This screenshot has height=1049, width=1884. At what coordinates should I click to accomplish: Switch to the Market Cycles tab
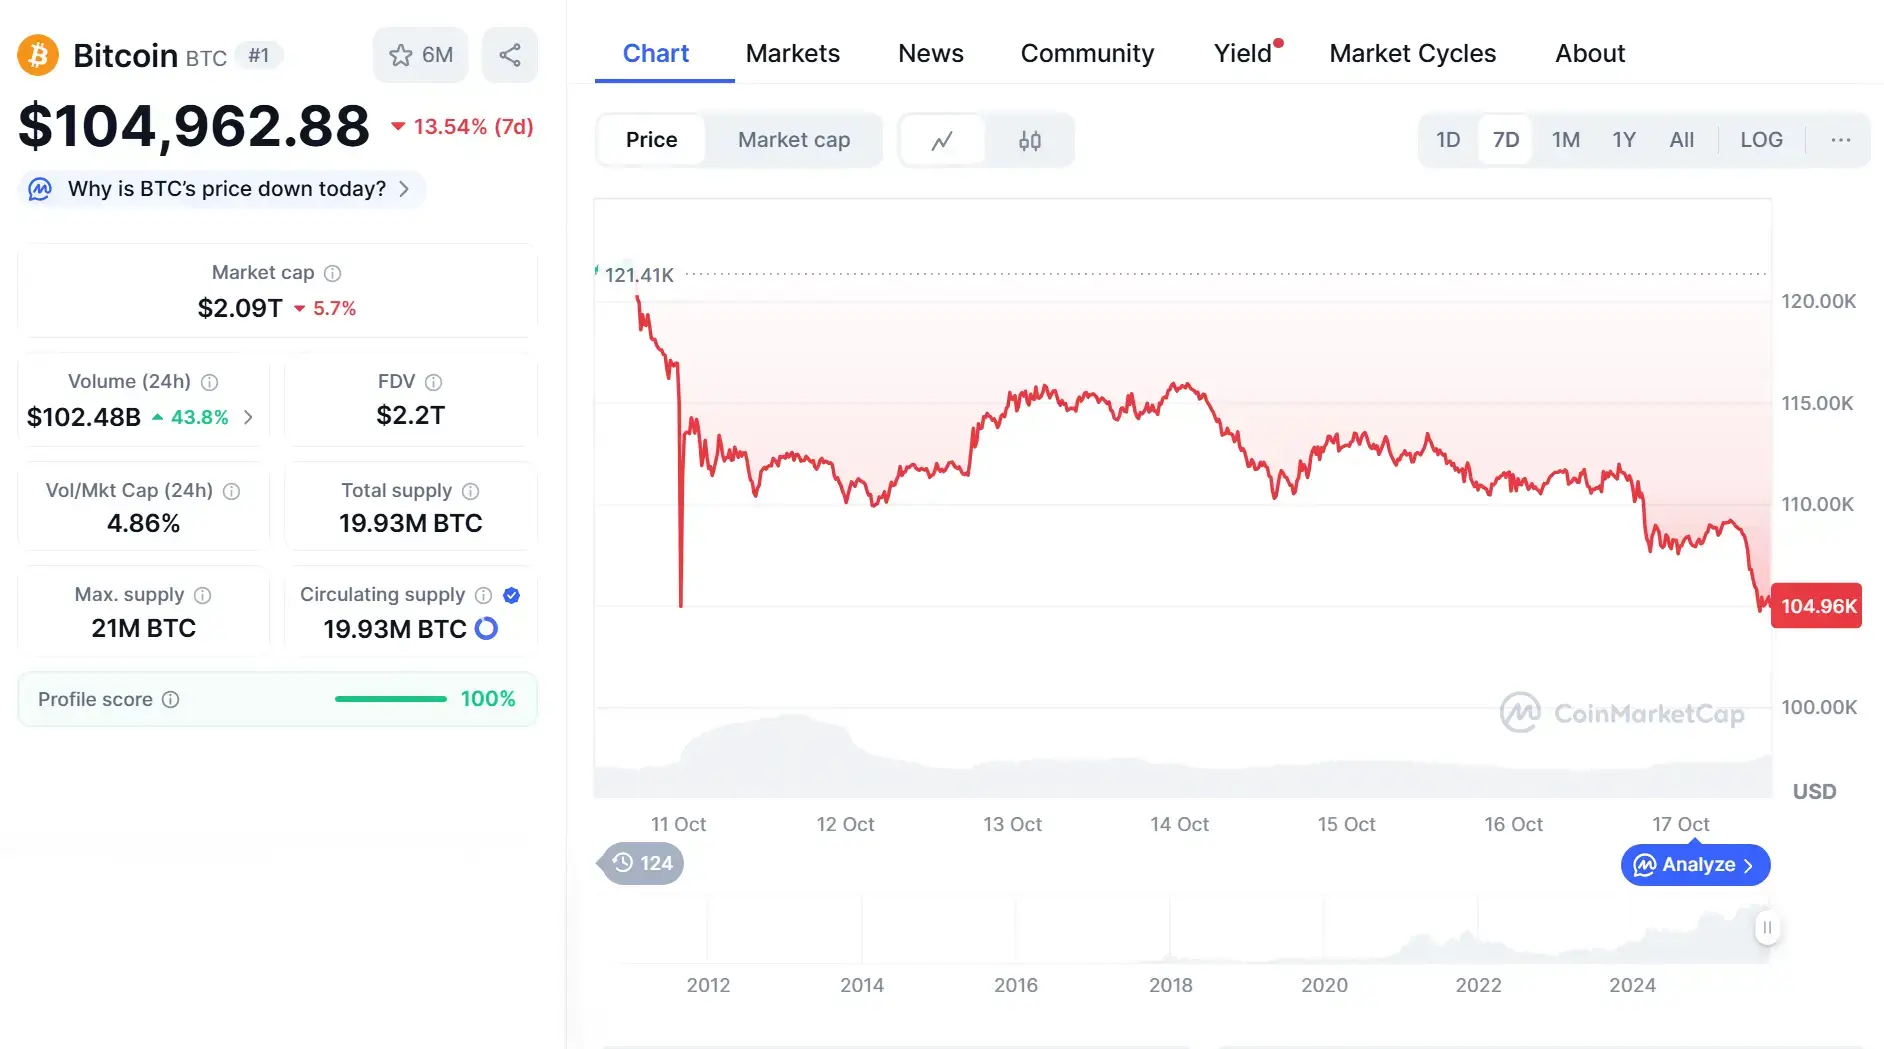click(x=1412, y=53)
